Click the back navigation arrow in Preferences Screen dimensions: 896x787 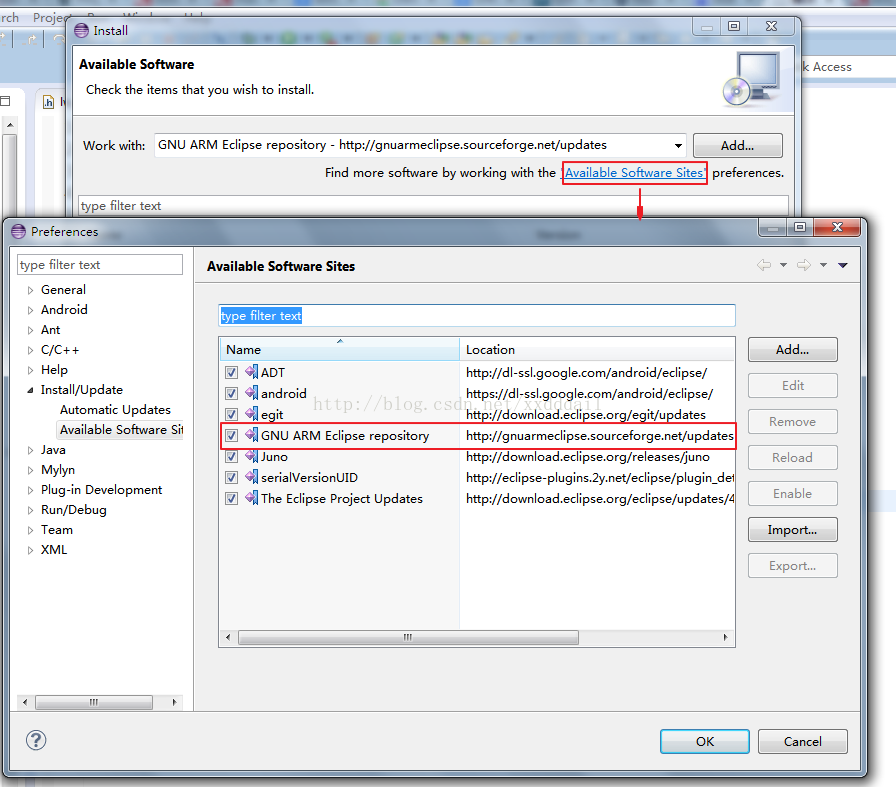click(x=764, y=265)
